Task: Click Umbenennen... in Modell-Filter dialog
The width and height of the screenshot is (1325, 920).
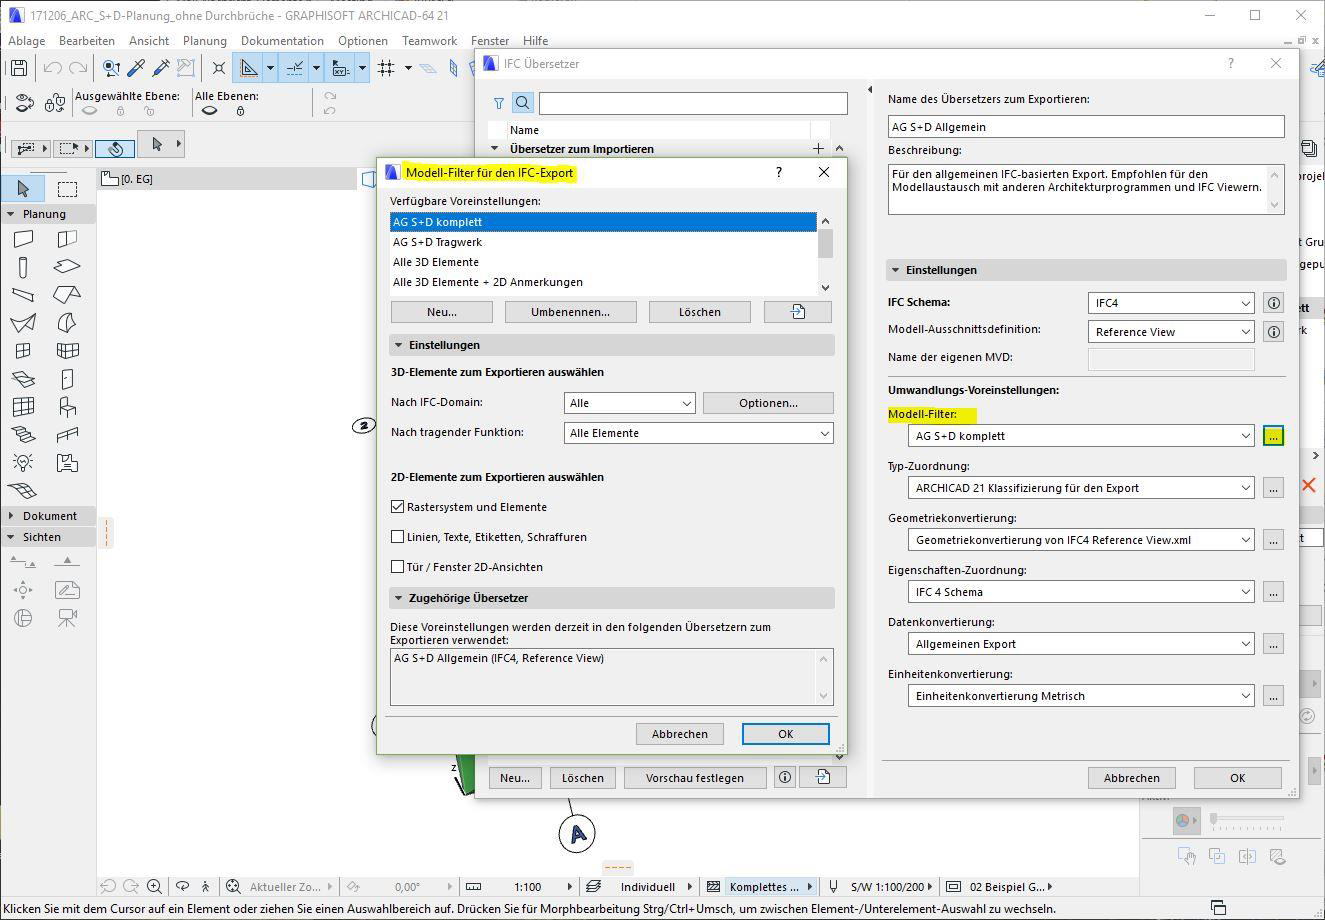Action: pyautogui.click(x=571, y=312)
